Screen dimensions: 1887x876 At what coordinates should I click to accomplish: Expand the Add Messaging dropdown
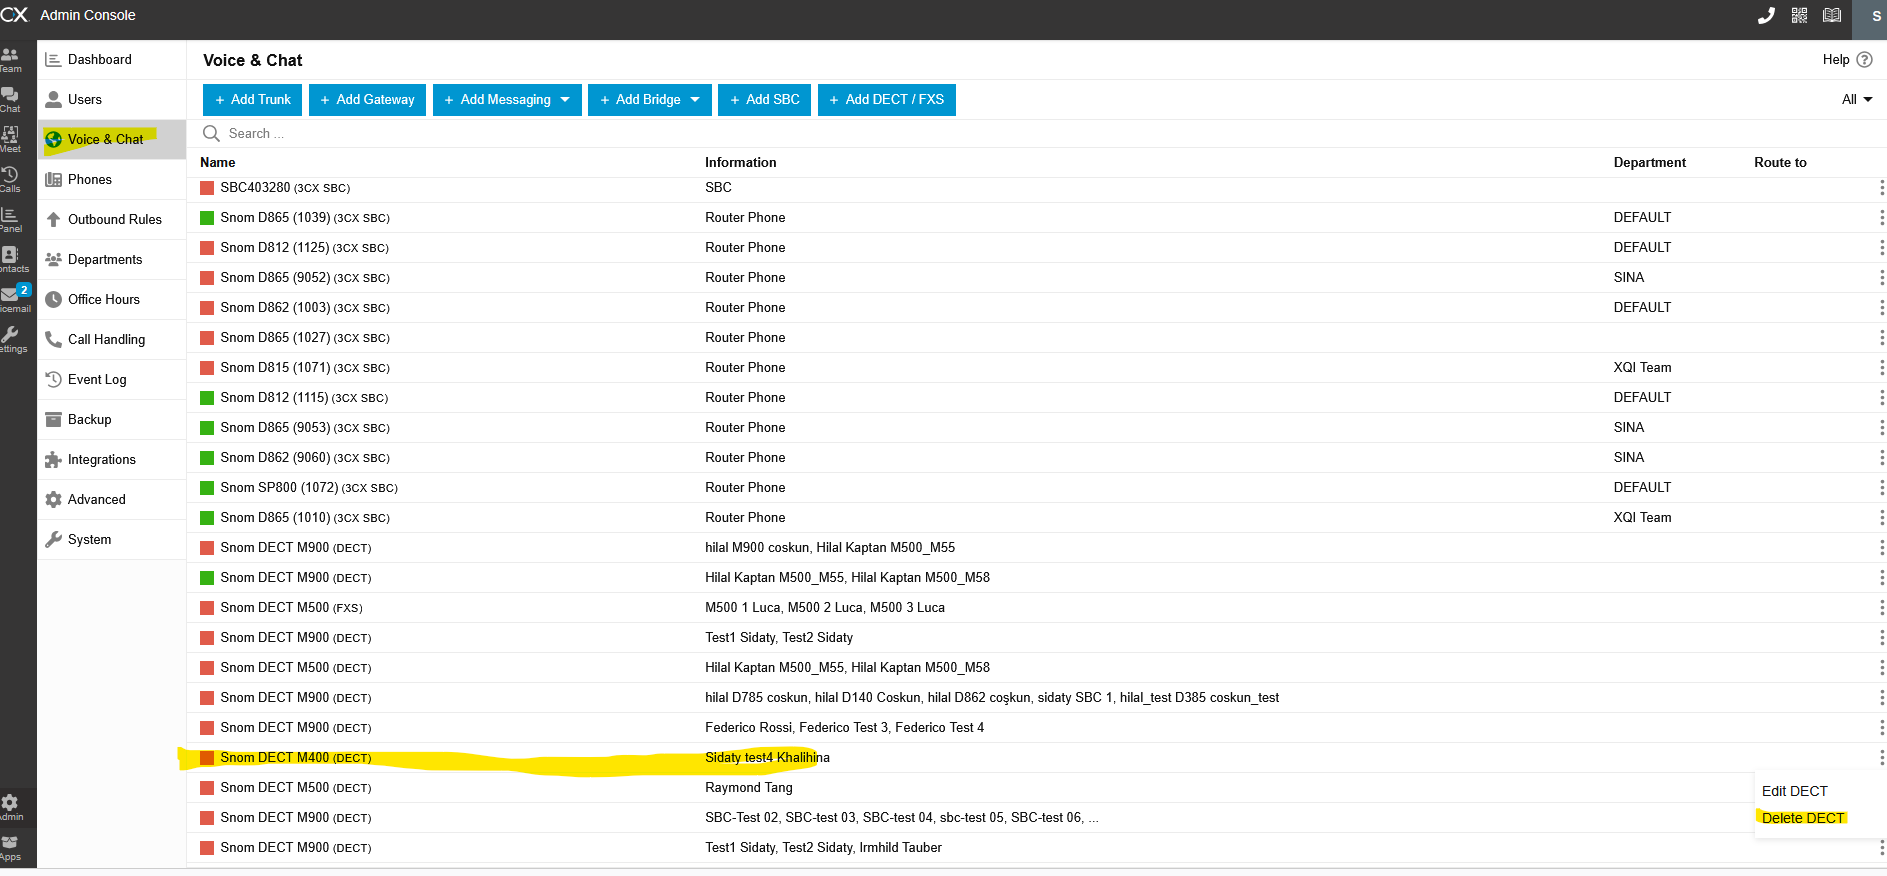(565, 100)
